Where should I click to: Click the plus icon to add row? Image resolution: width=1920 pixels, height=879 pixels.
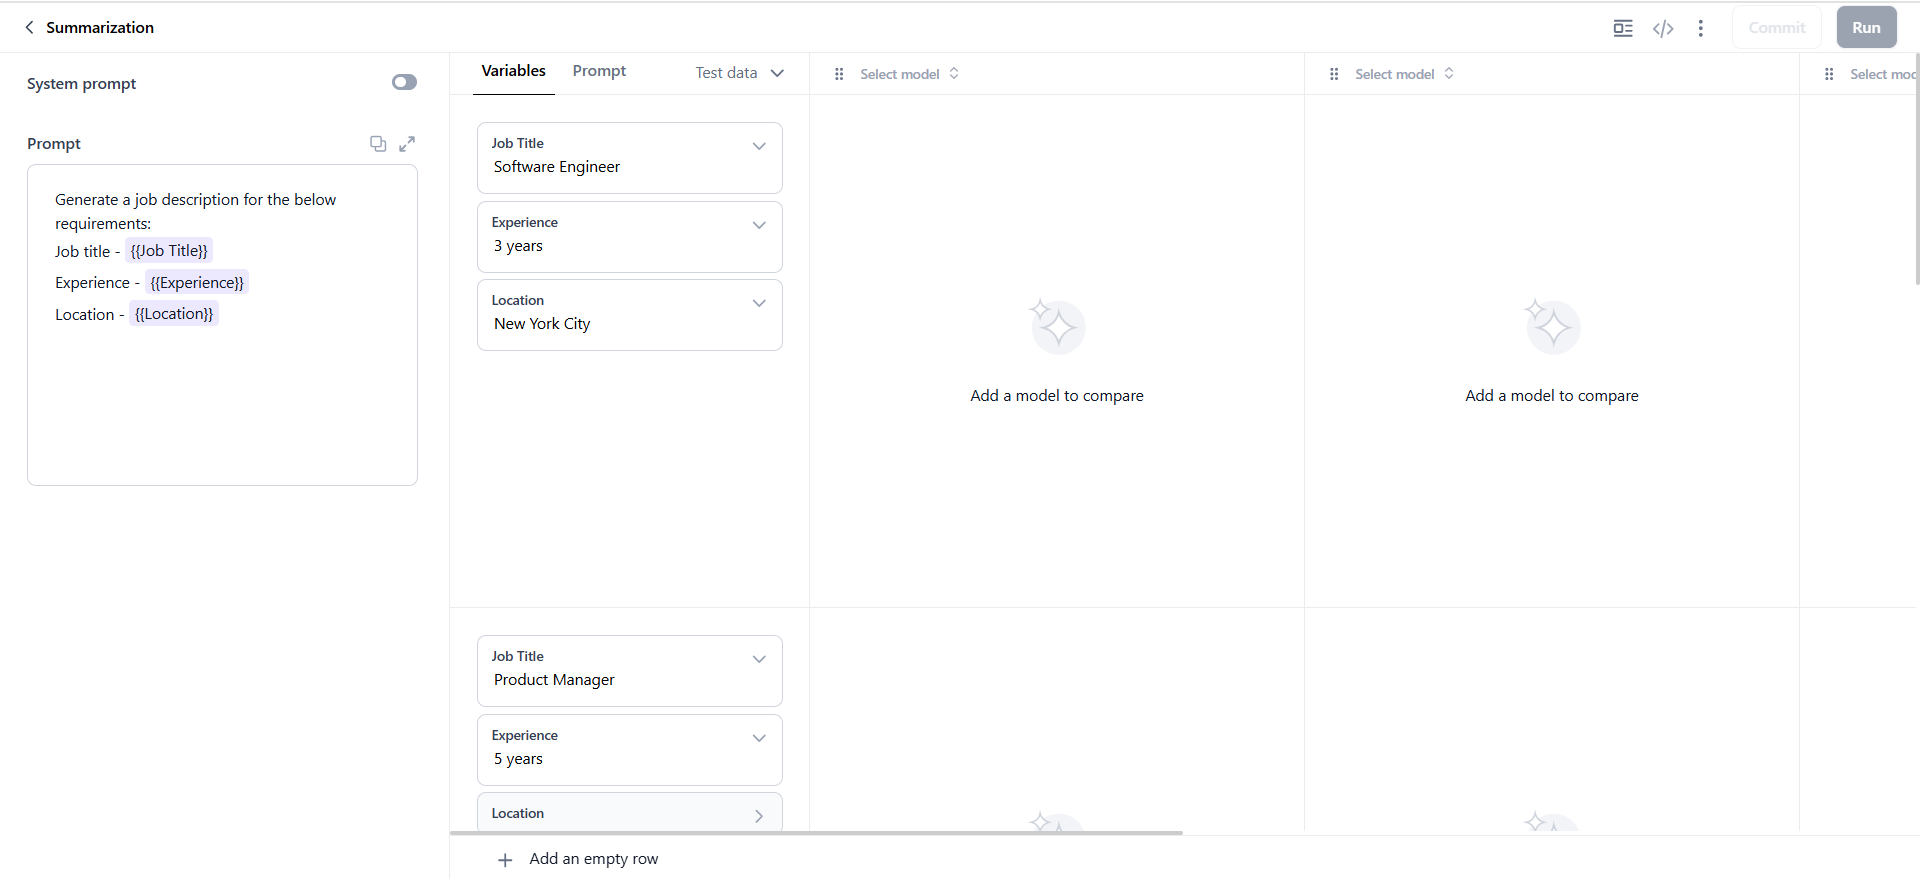click(505, 860)
